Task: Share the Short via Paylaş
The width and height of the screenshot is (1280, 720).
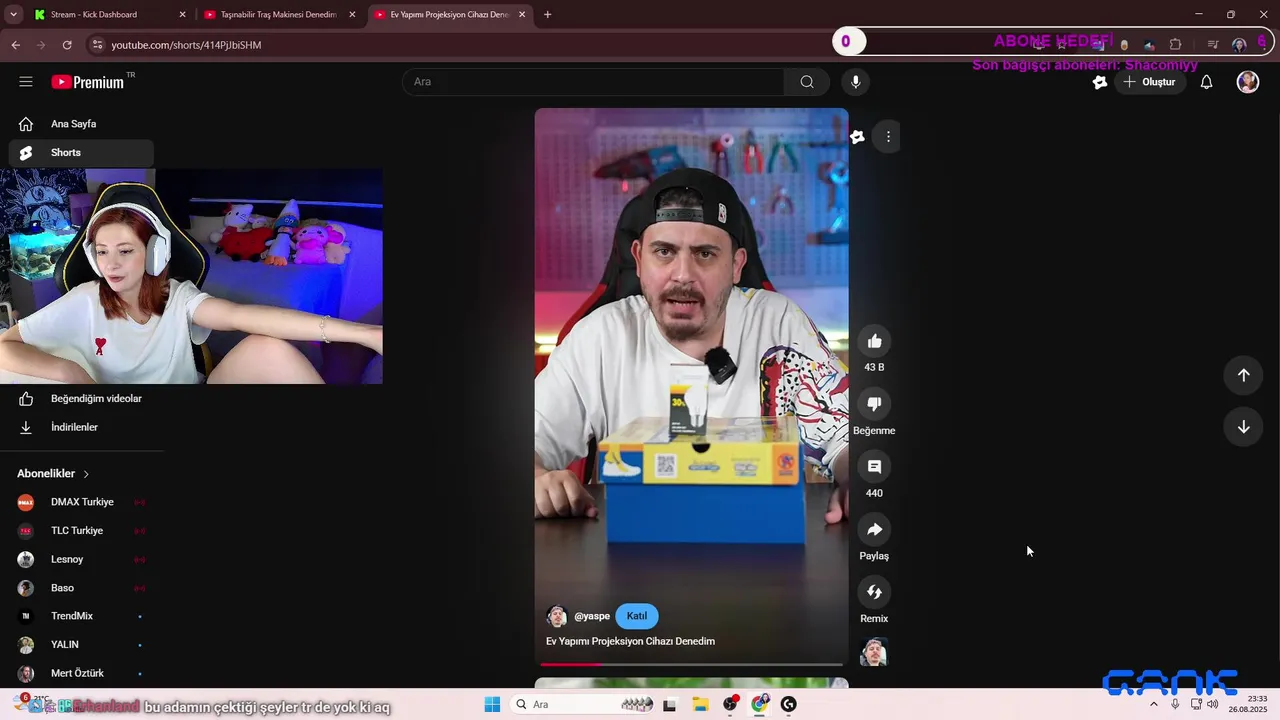Action: point(874,529)
